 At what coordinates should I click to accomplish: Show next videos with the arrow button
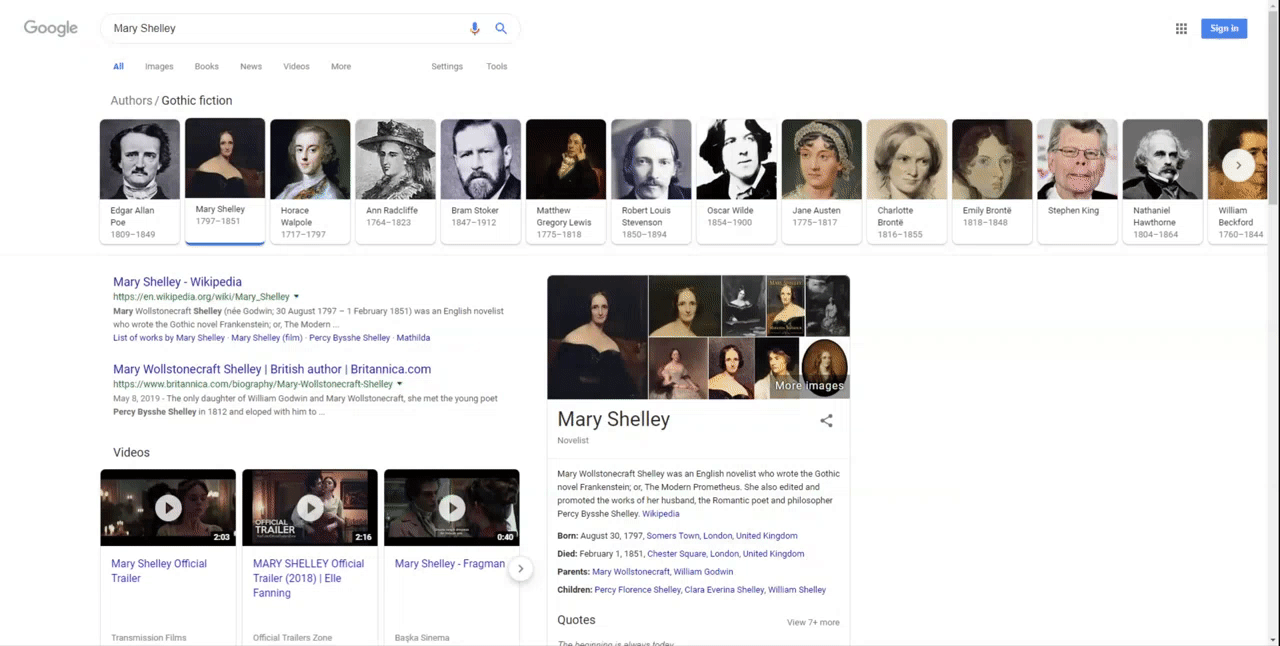pos(520,569)
